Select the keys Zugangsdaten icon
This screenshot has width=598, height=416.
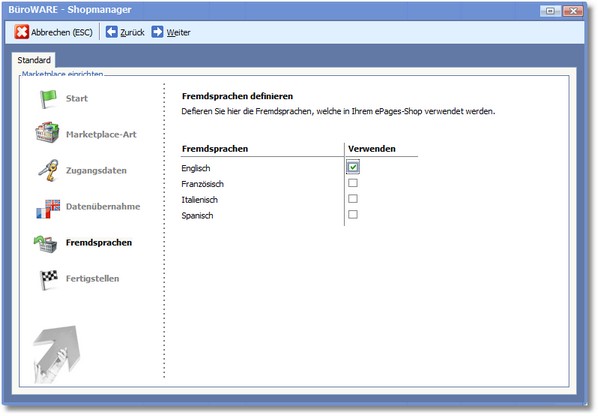click(48, 170)
